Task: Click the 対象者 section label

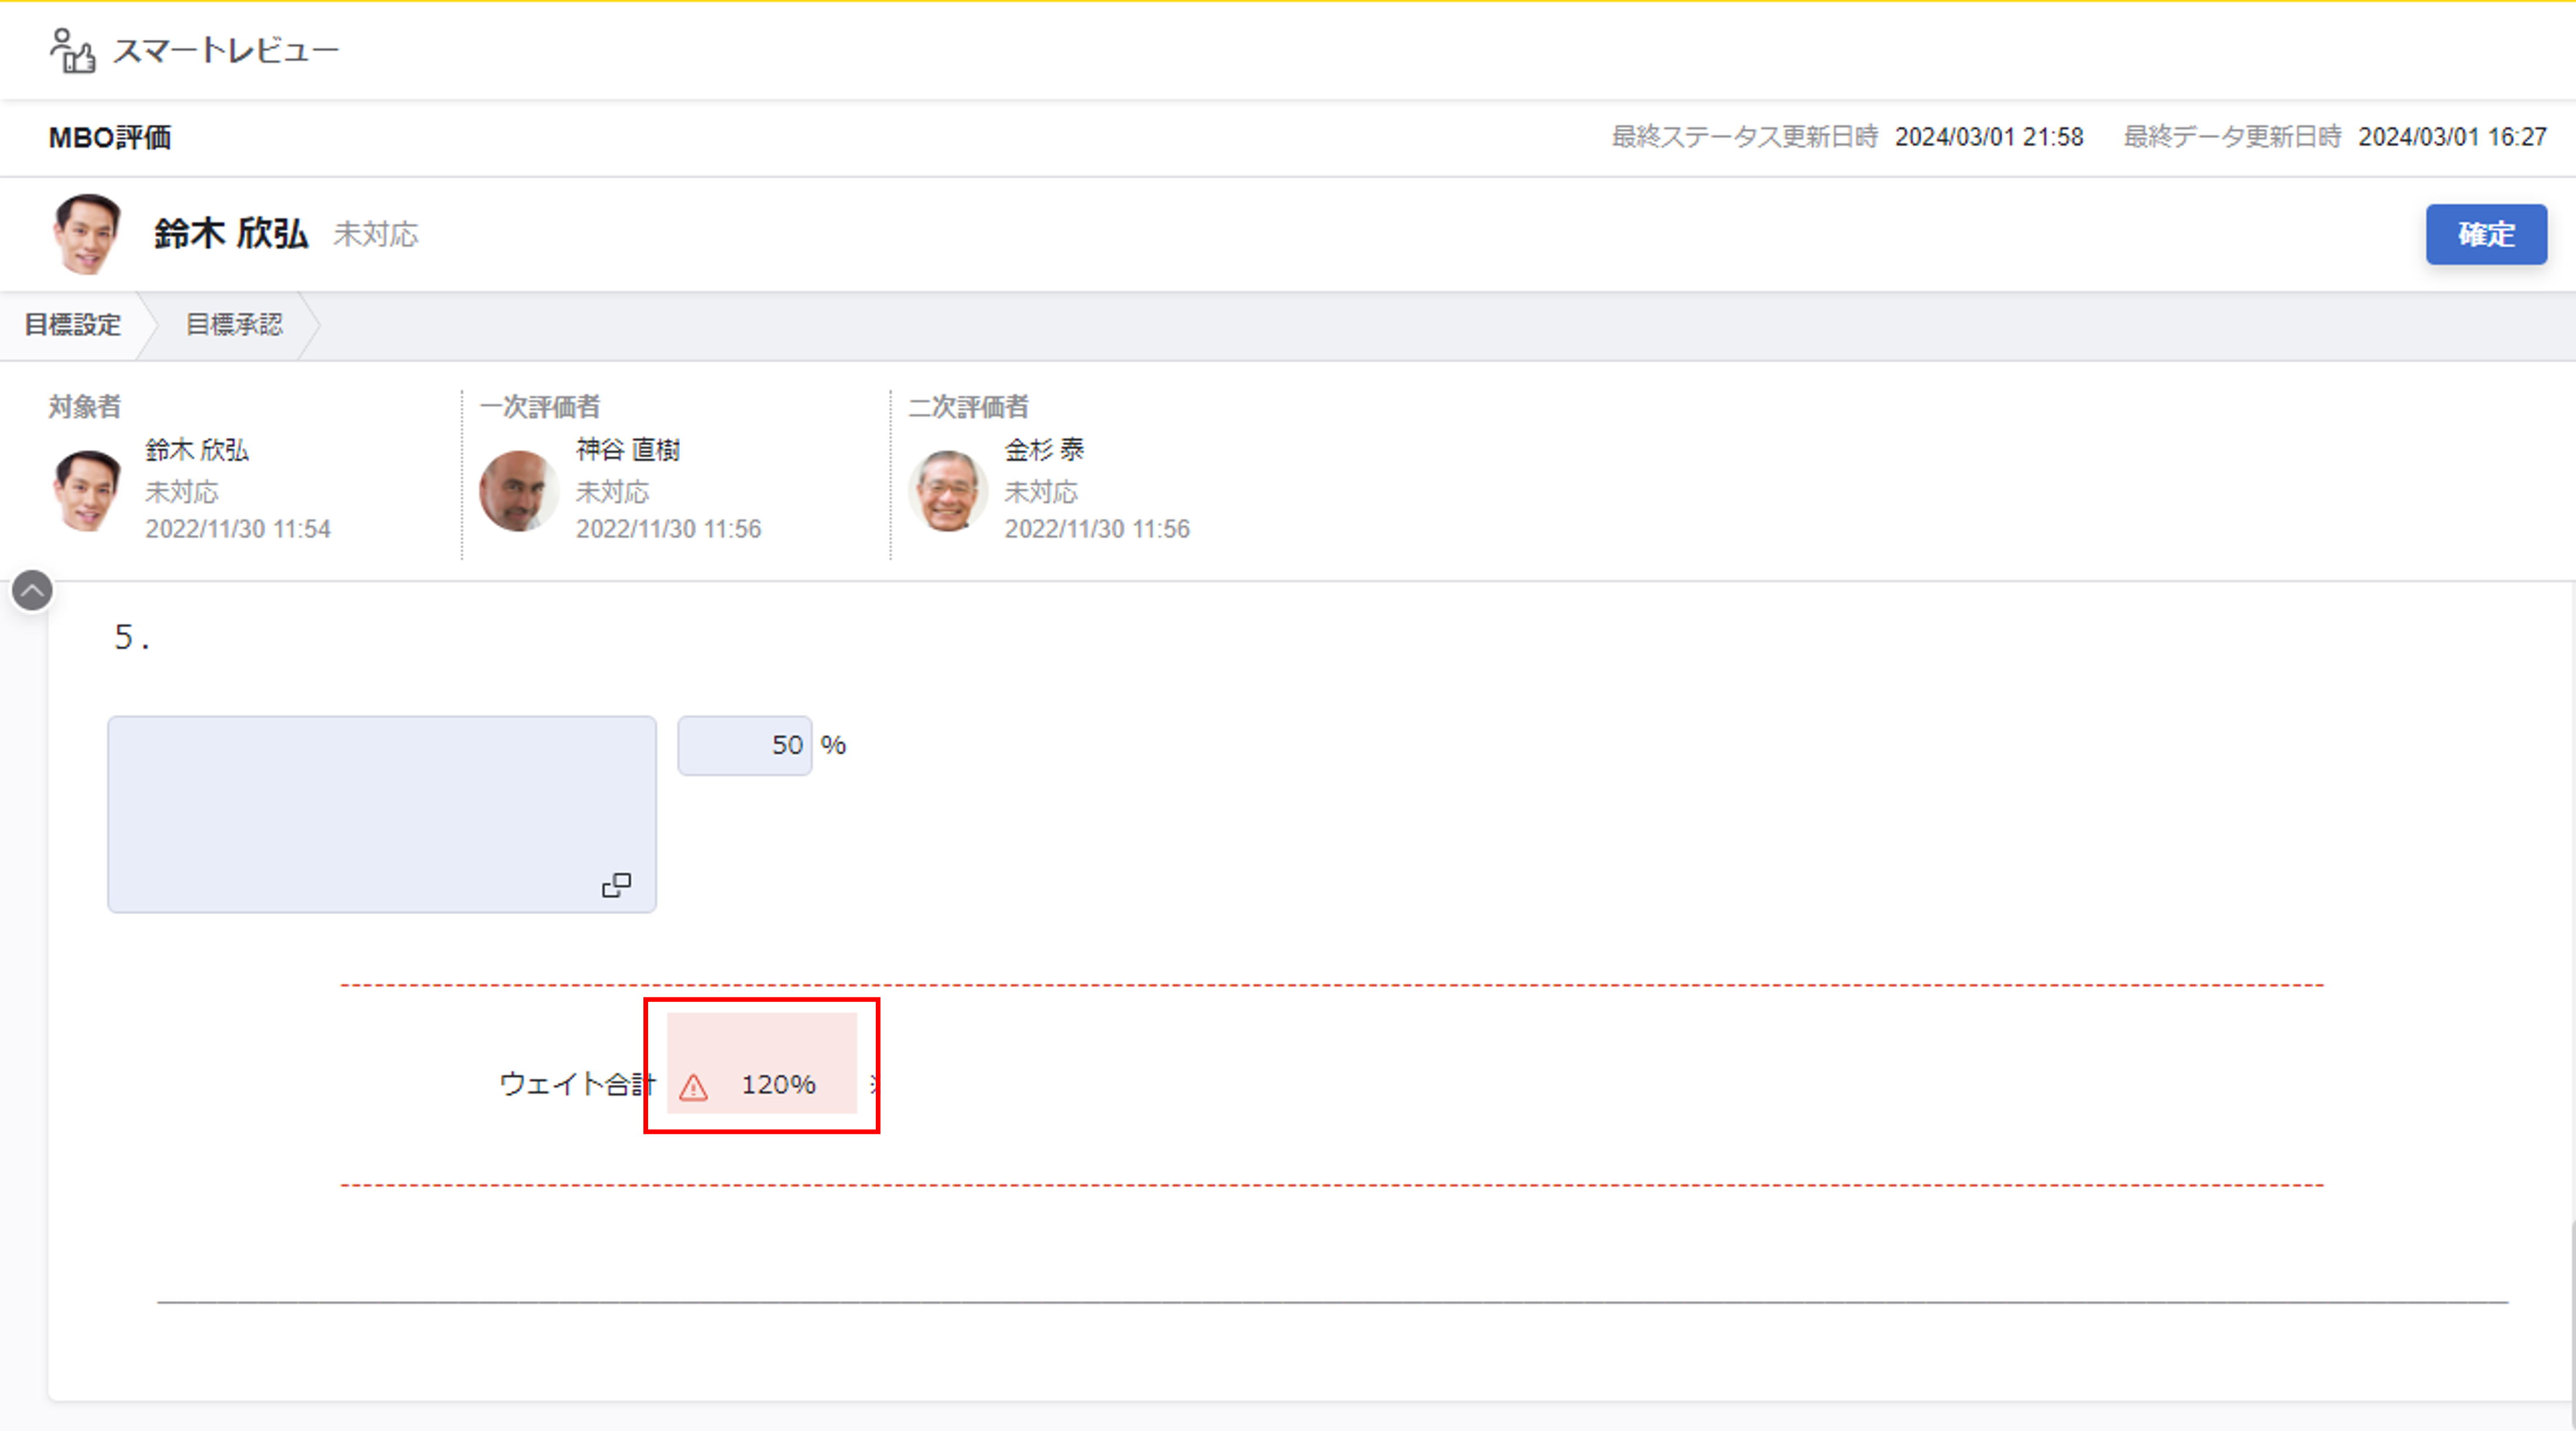Action: 85,407
